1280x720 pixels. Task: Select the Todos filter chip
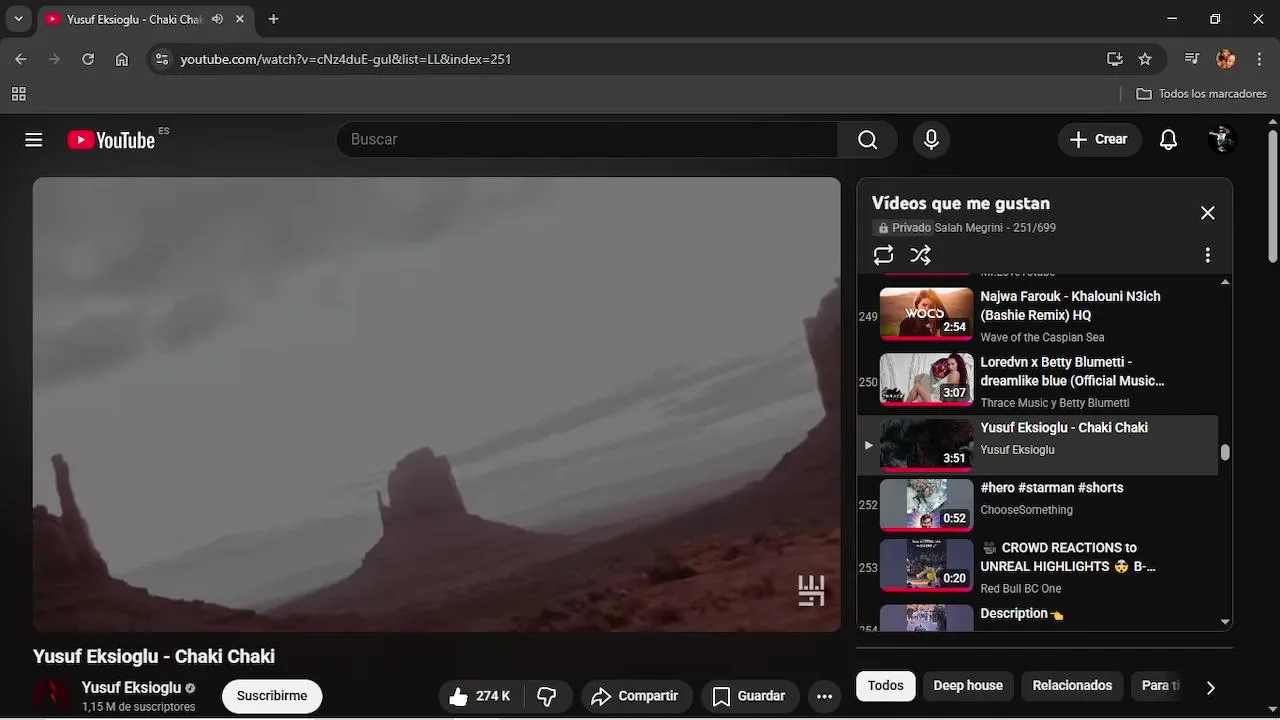pos(885,686)
